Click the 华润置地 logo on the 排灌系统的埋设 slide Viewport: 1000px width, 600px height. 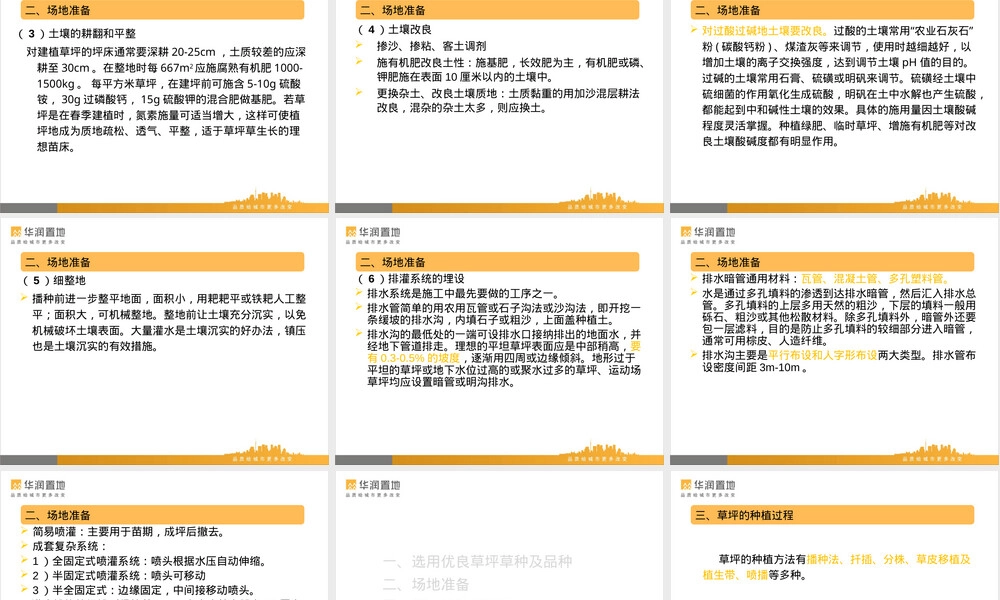pos(373,235)
